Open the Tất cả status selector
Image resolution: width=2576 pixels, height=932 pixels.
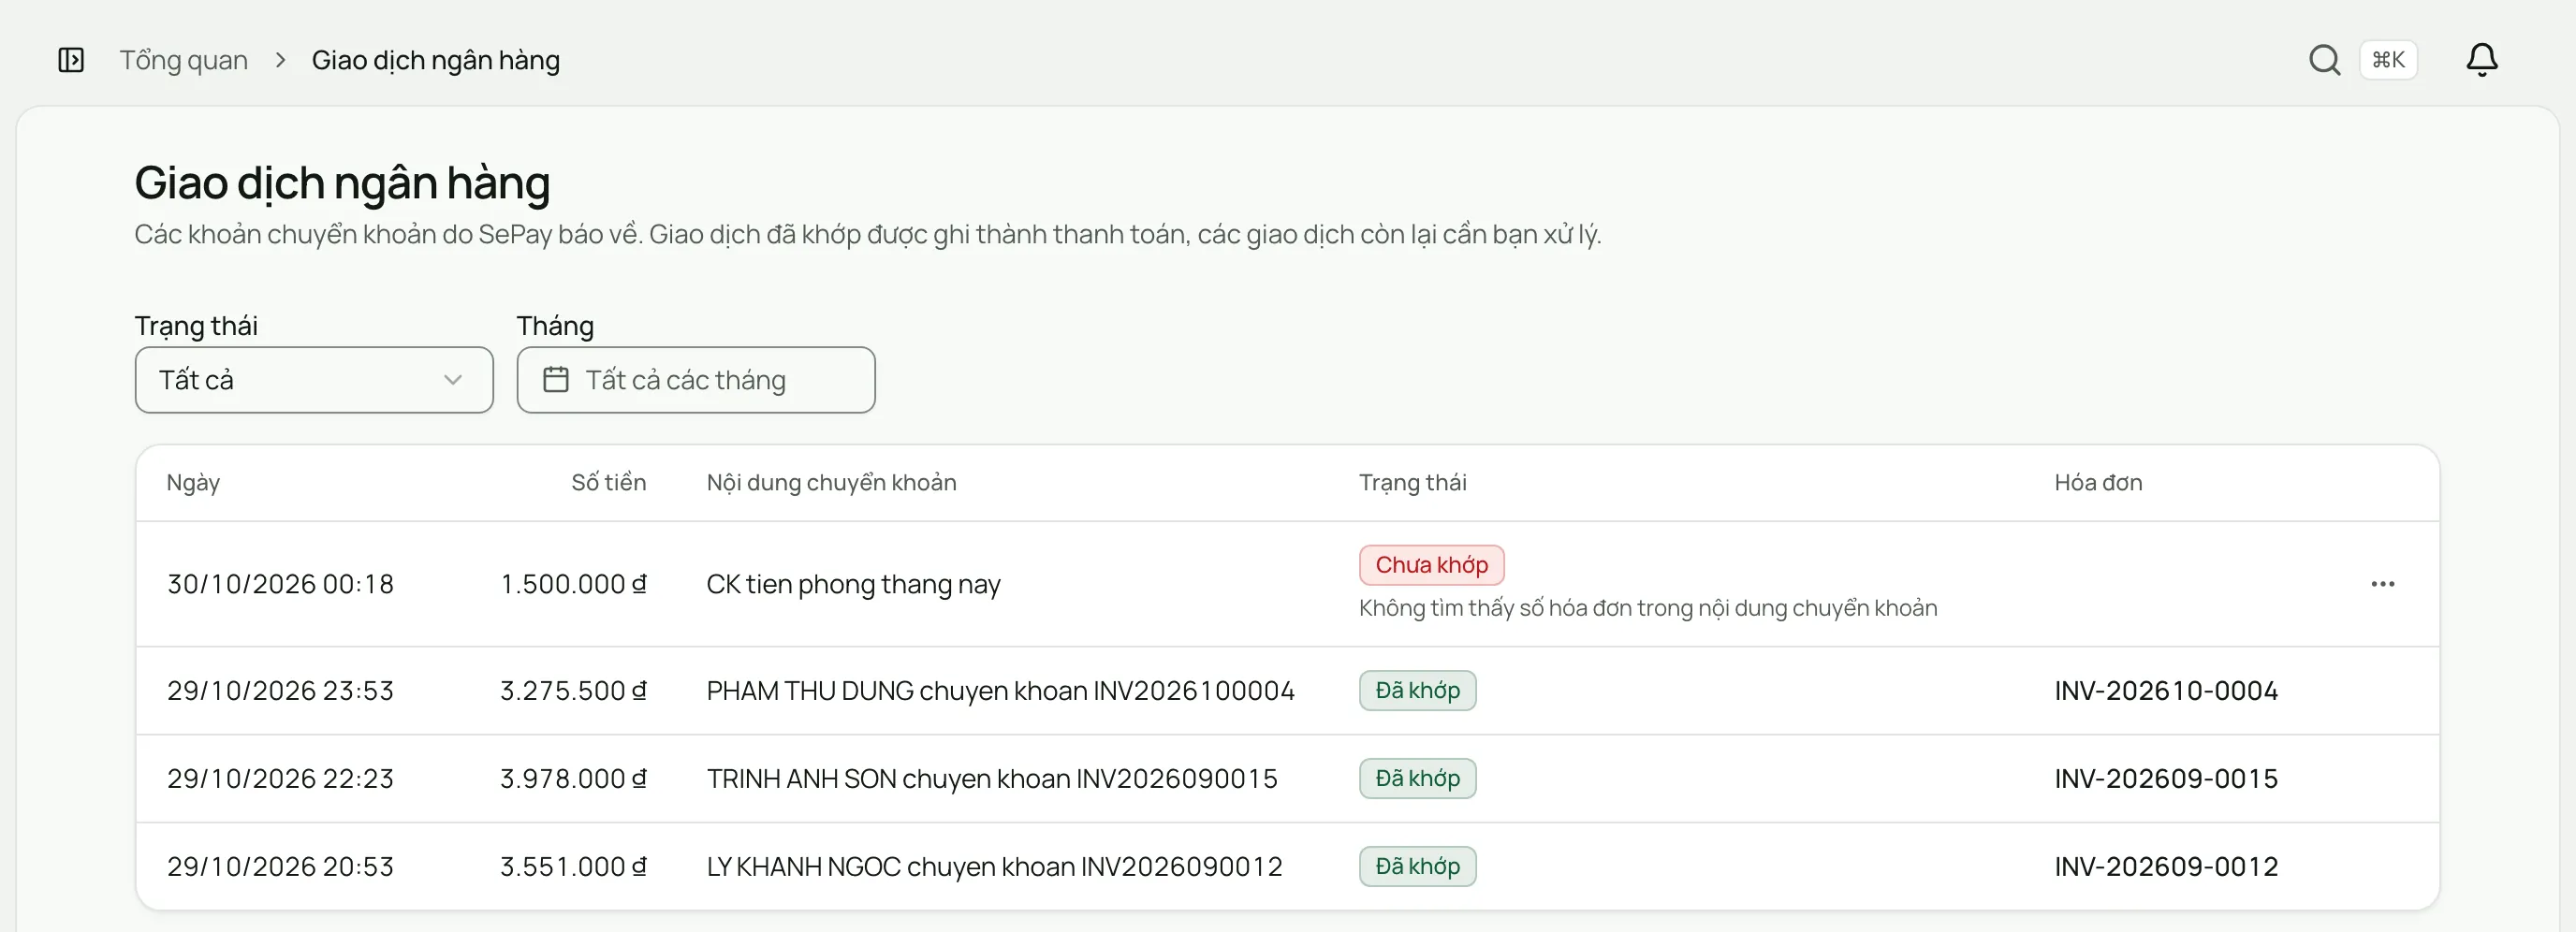[314, 380]
